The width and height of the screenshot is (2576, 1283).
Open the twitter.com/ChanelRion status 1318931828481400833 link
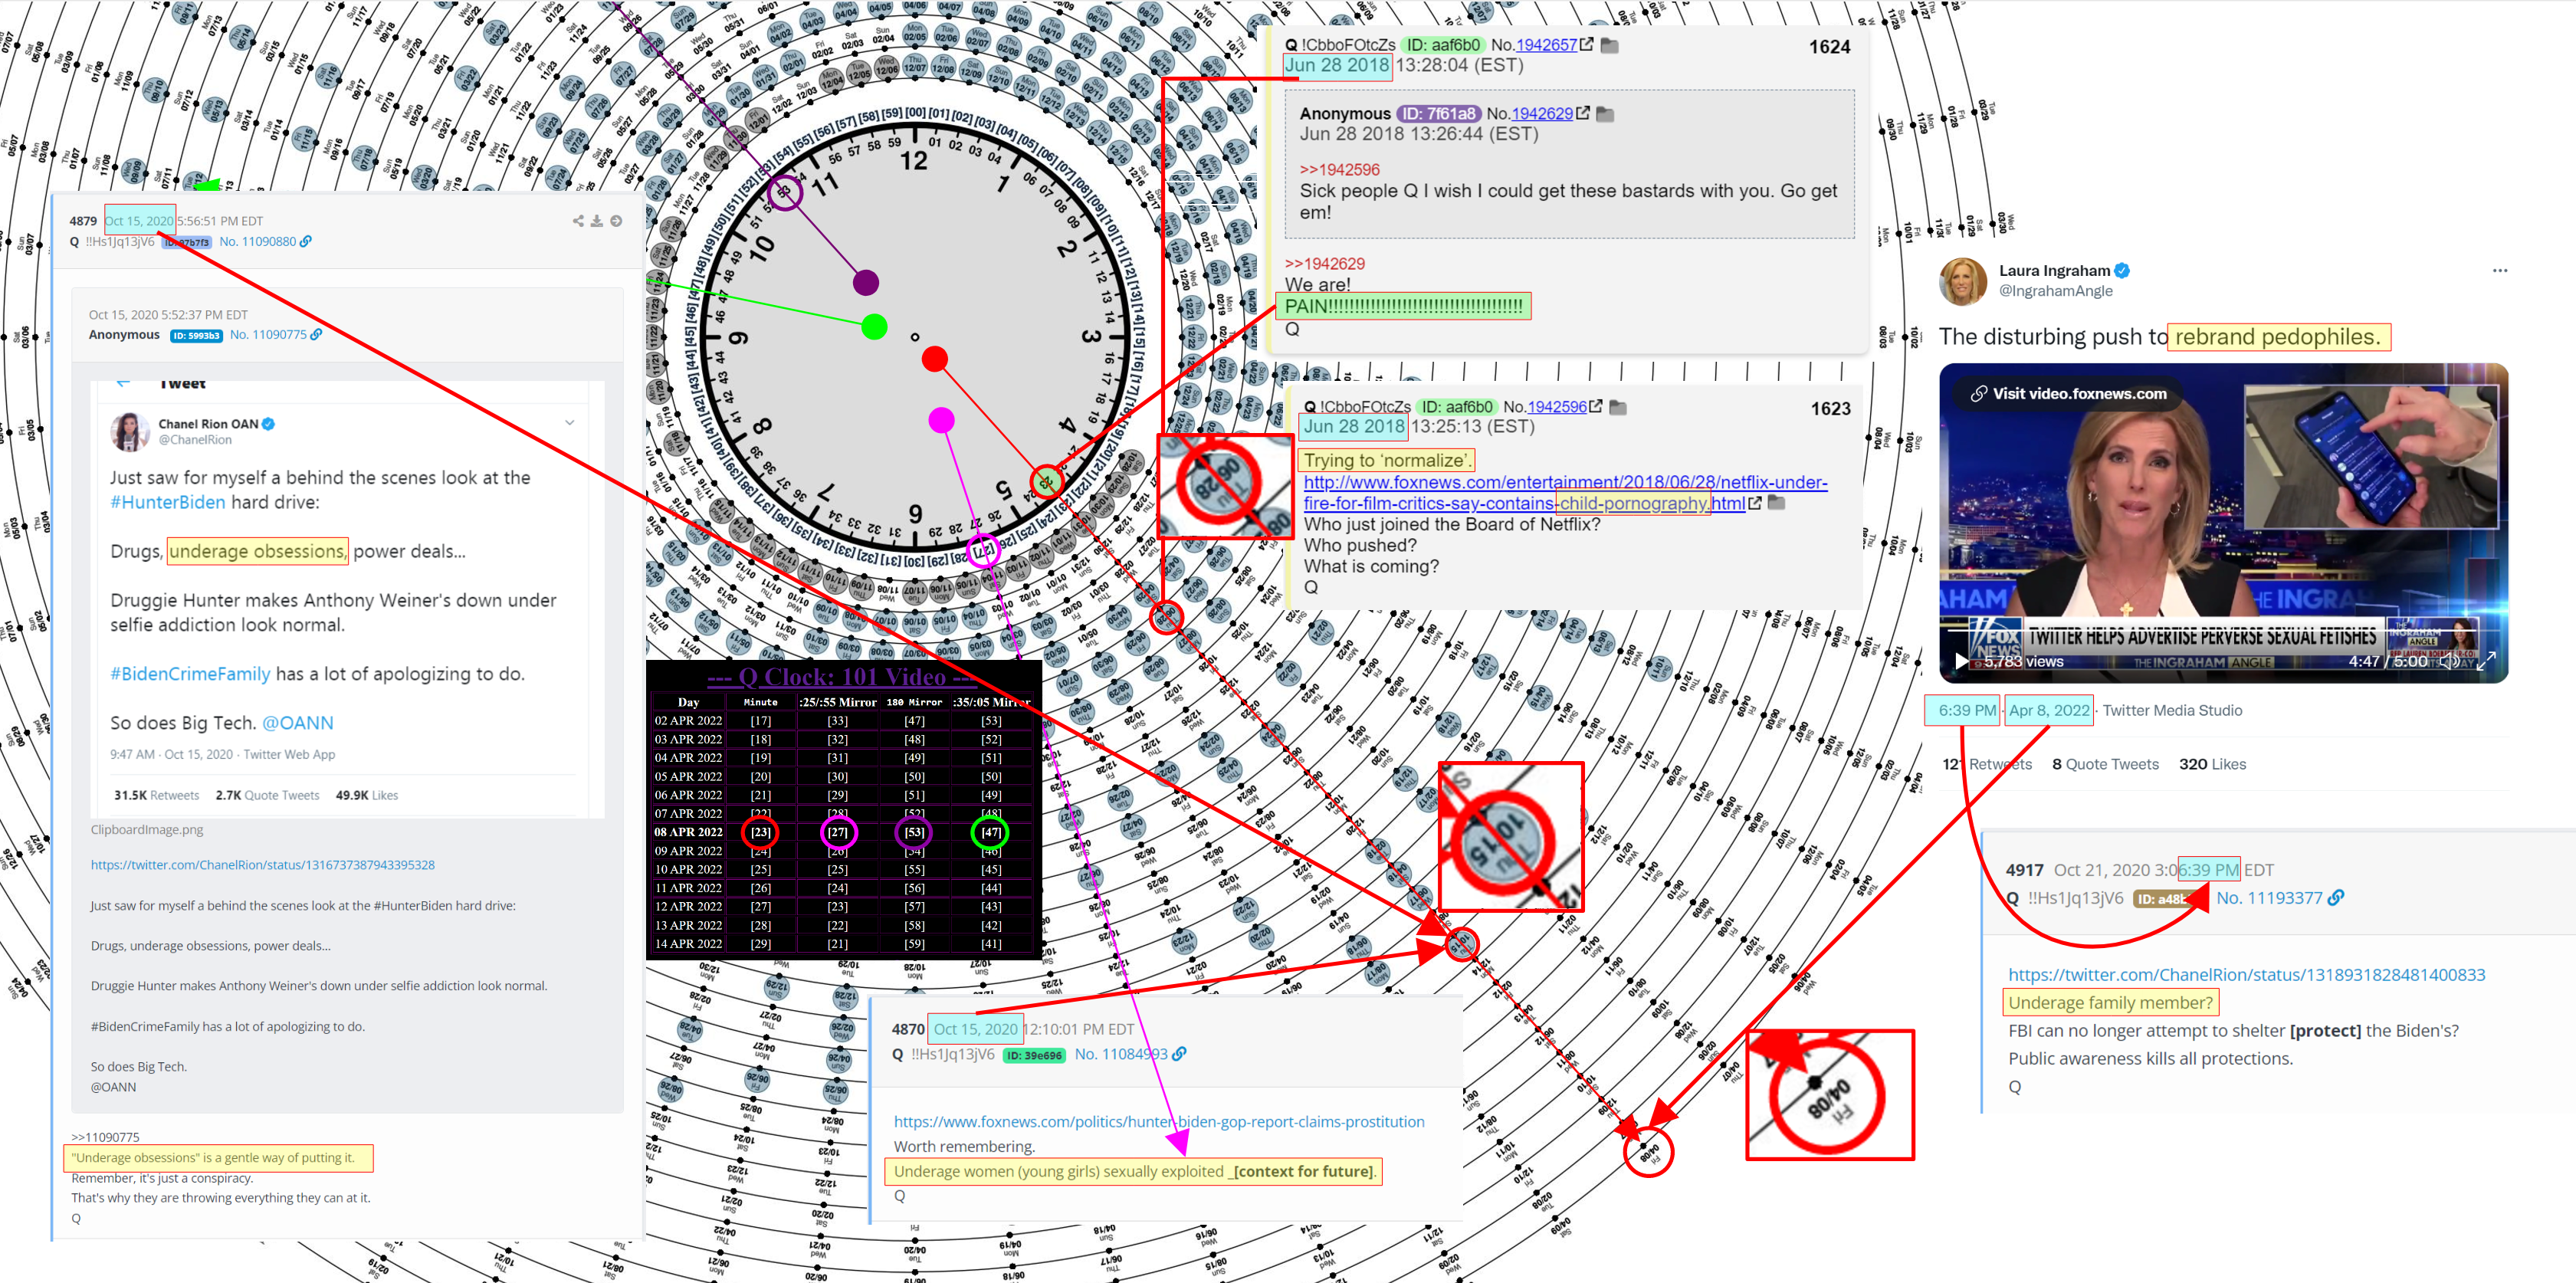tap(2246, 975)
